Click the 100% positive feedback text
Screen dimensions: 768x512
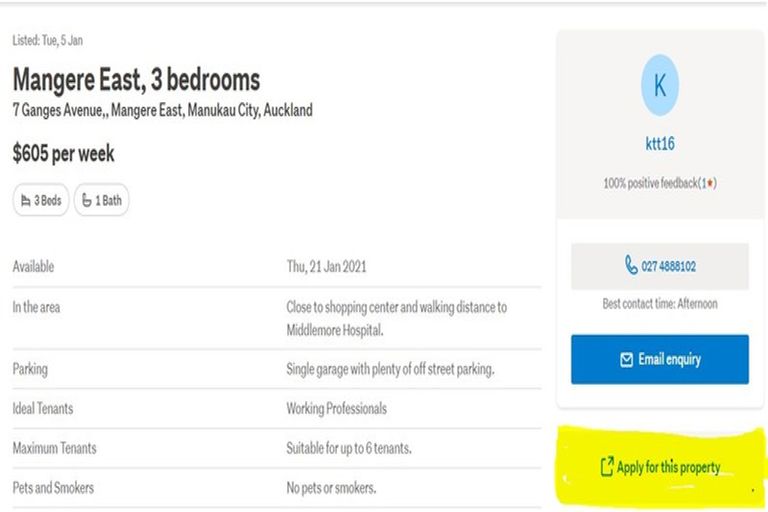click(652, 184)
